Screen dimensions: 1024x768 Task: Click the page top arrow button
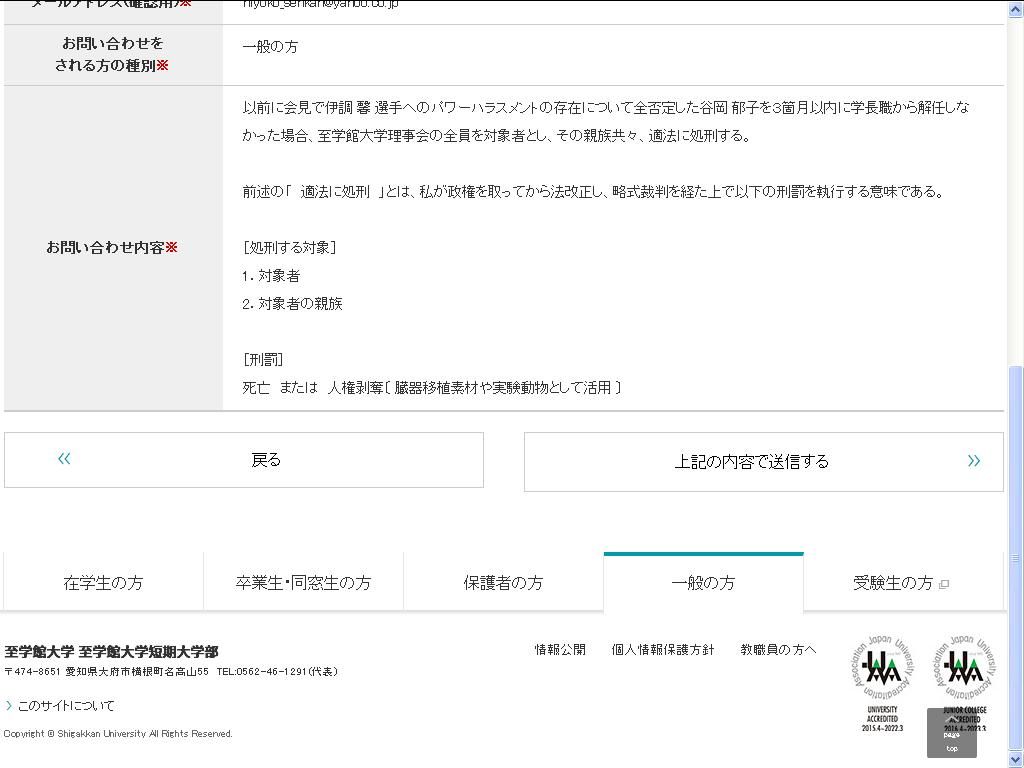tap(952, 733)
